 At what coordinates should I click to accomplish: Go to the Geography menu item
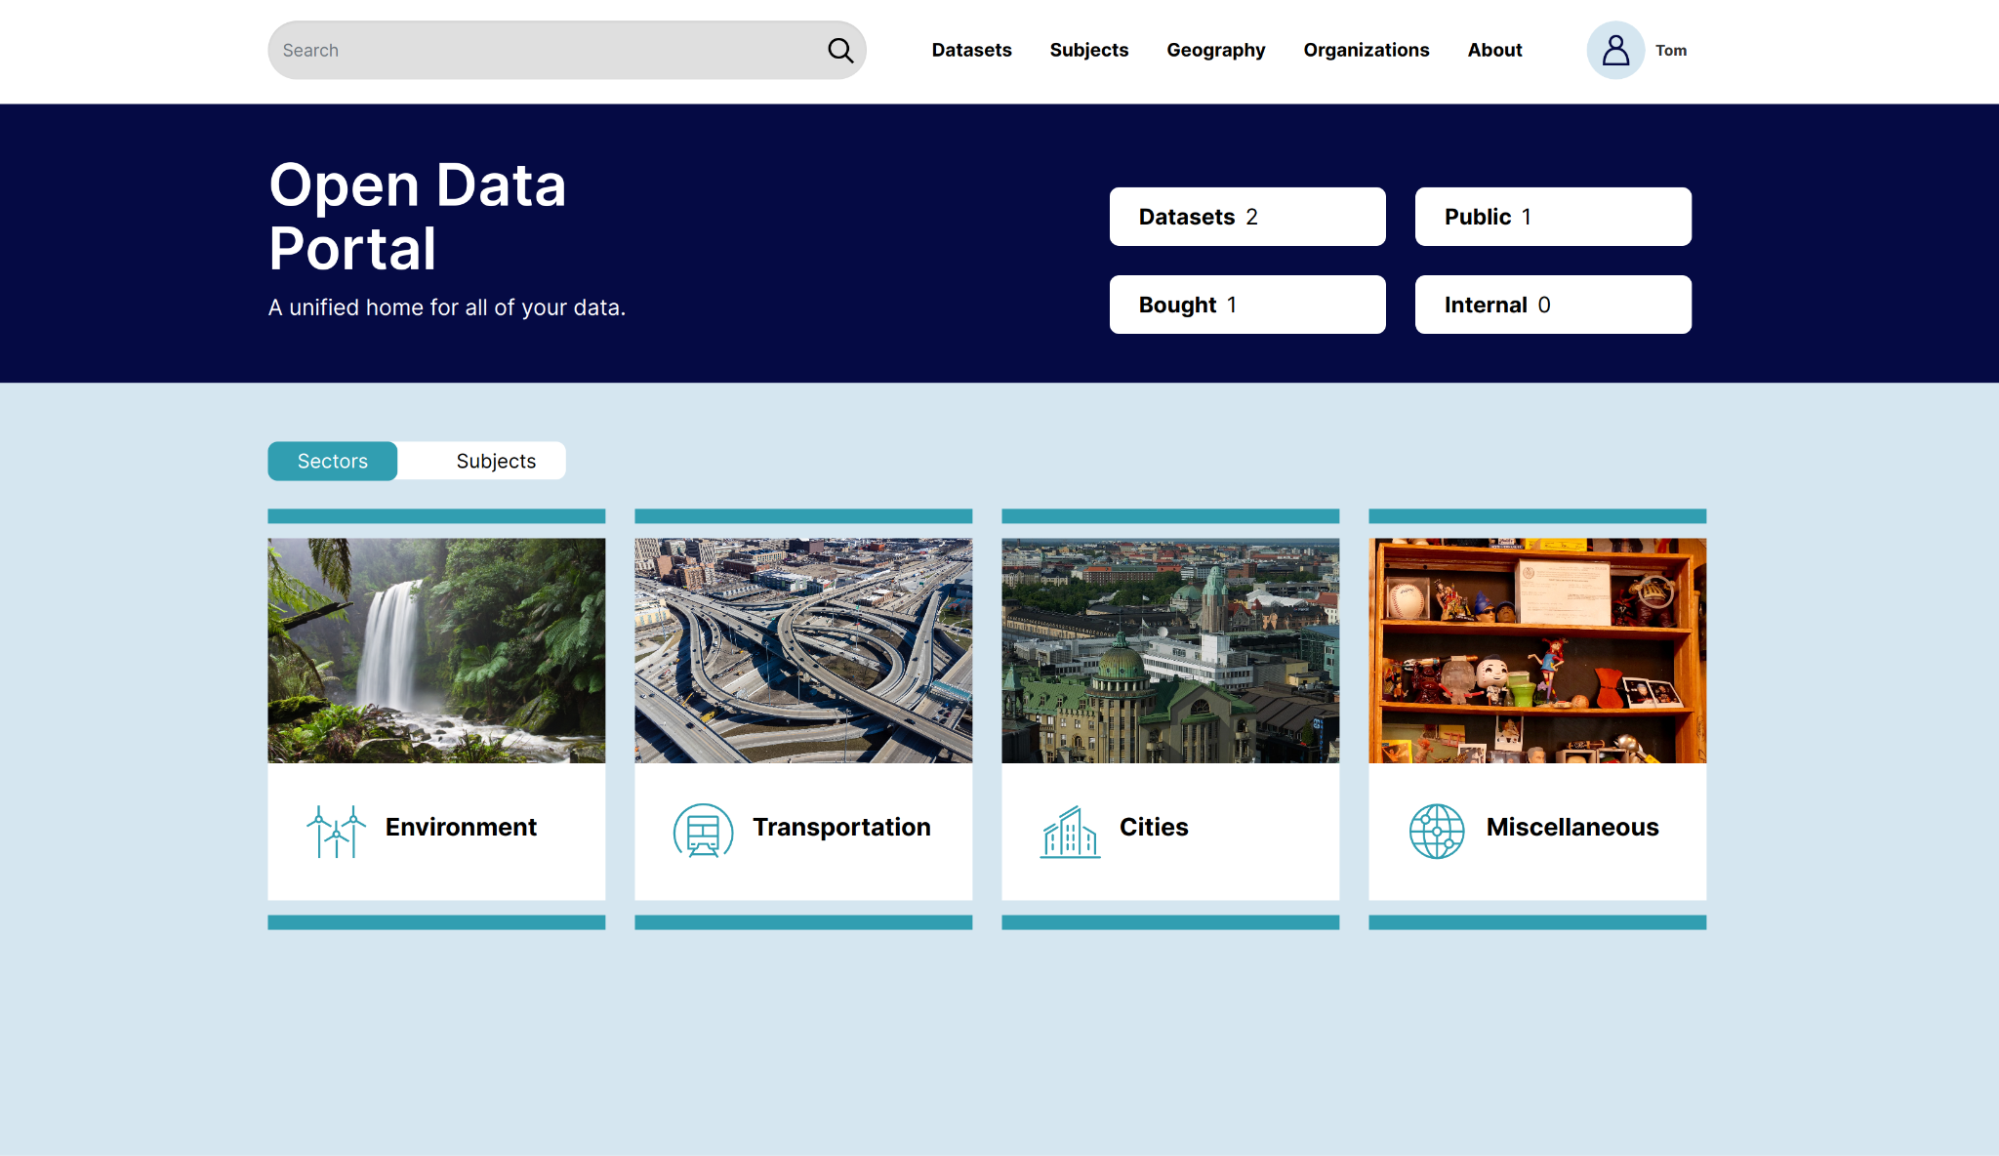[x=1215, y=50]
